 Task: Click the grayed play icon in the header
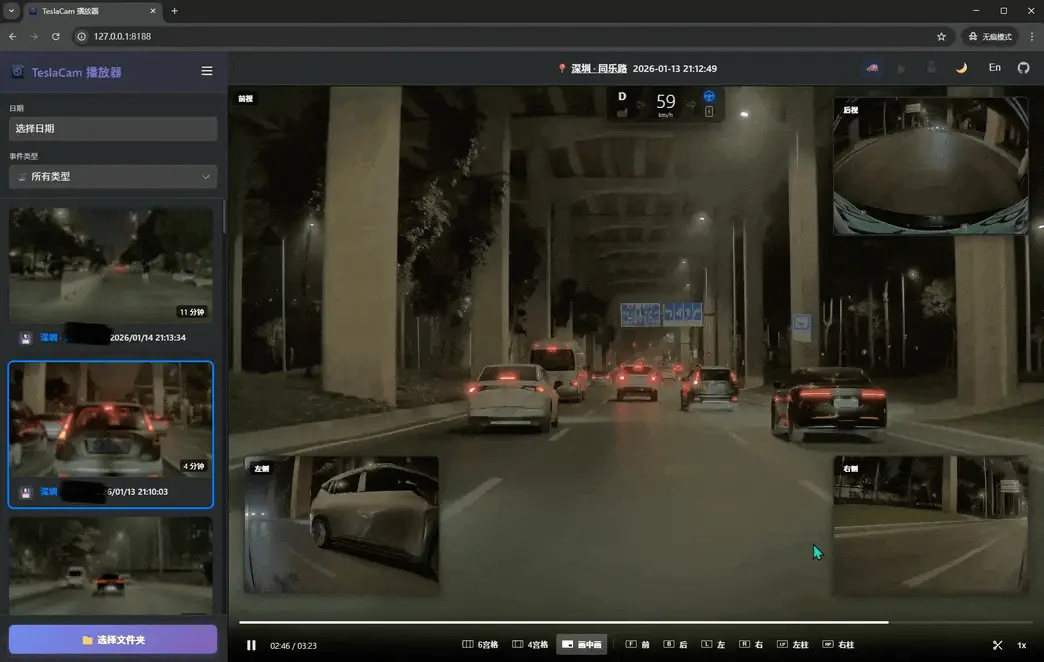[903, 67]
